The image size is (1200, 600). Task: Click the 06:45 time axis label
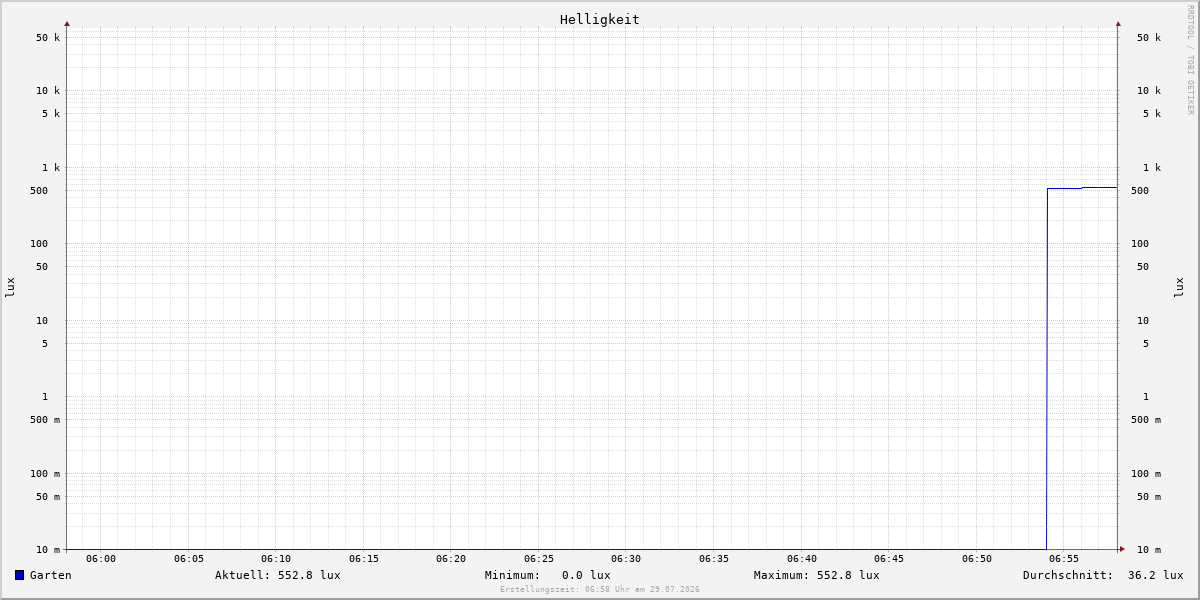point(889,559)
